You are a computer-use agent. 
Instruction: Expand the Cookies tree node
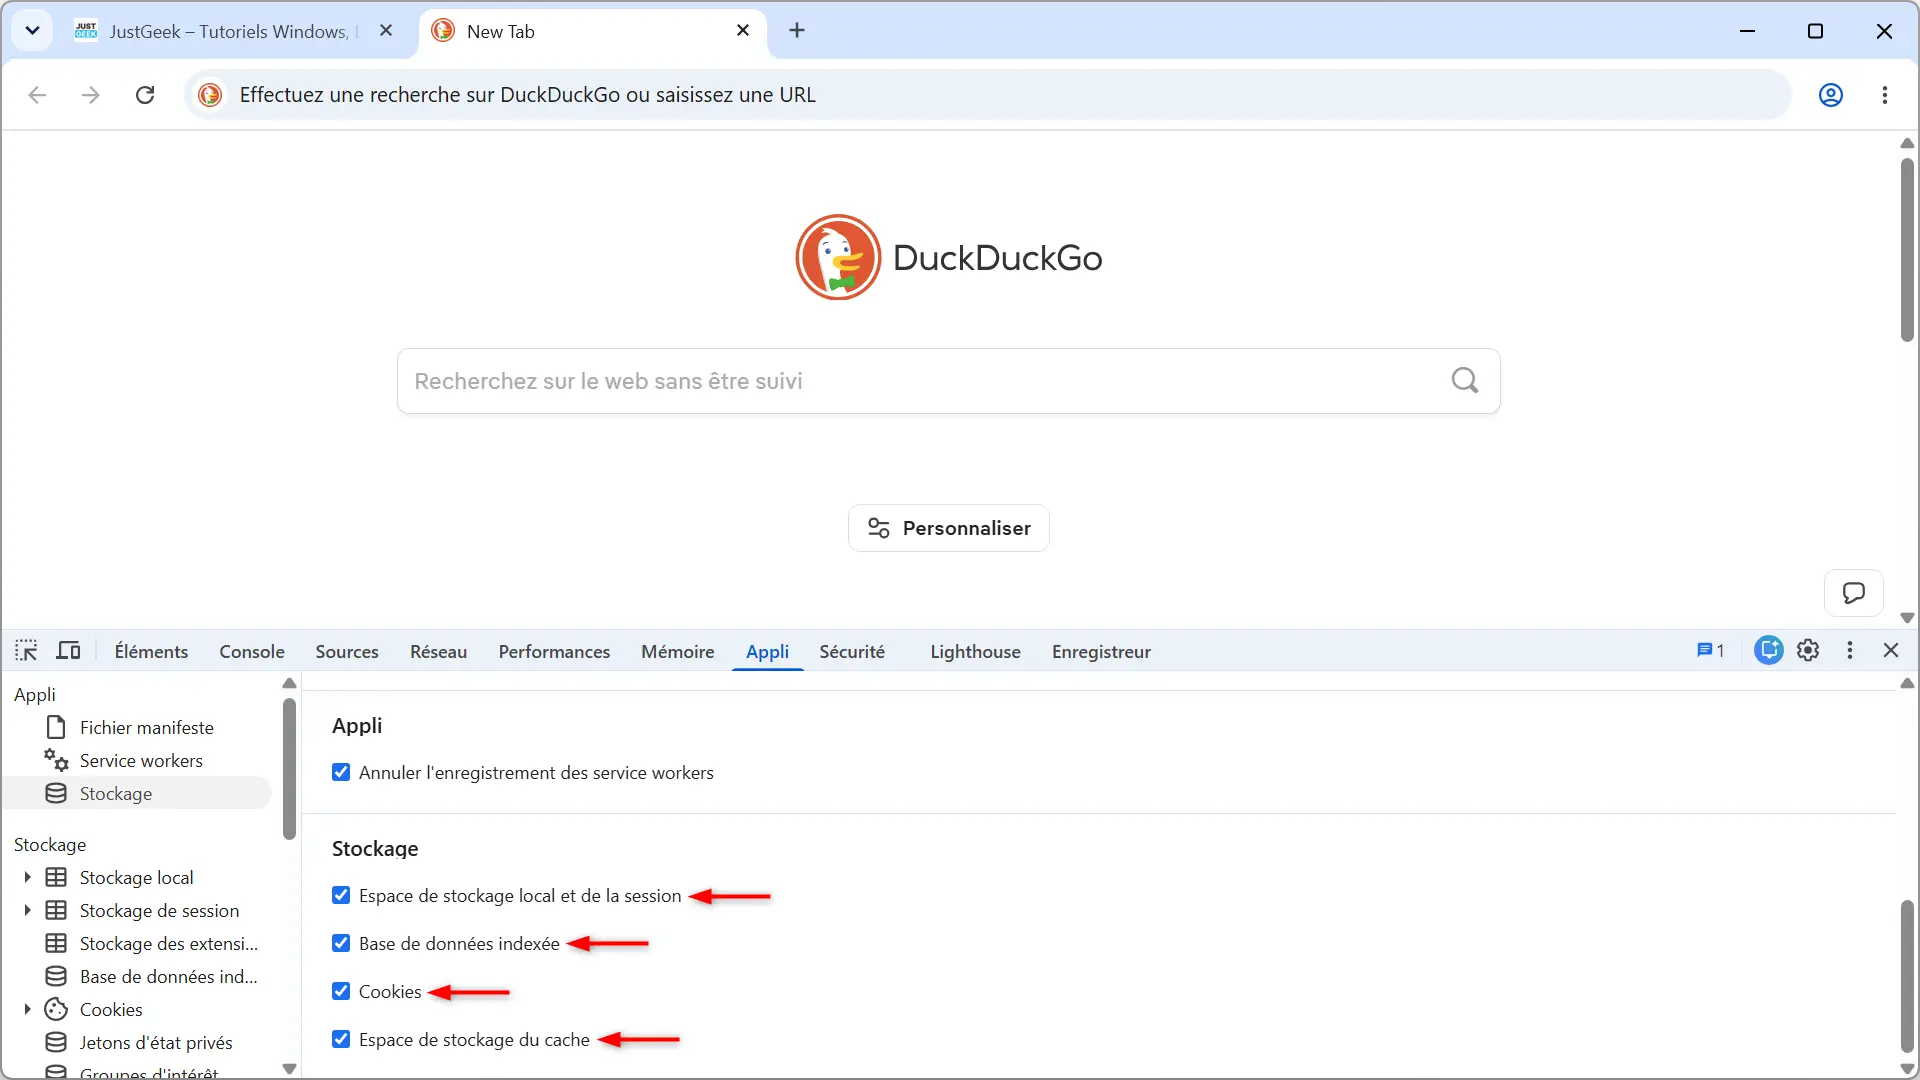point(27,1010)
